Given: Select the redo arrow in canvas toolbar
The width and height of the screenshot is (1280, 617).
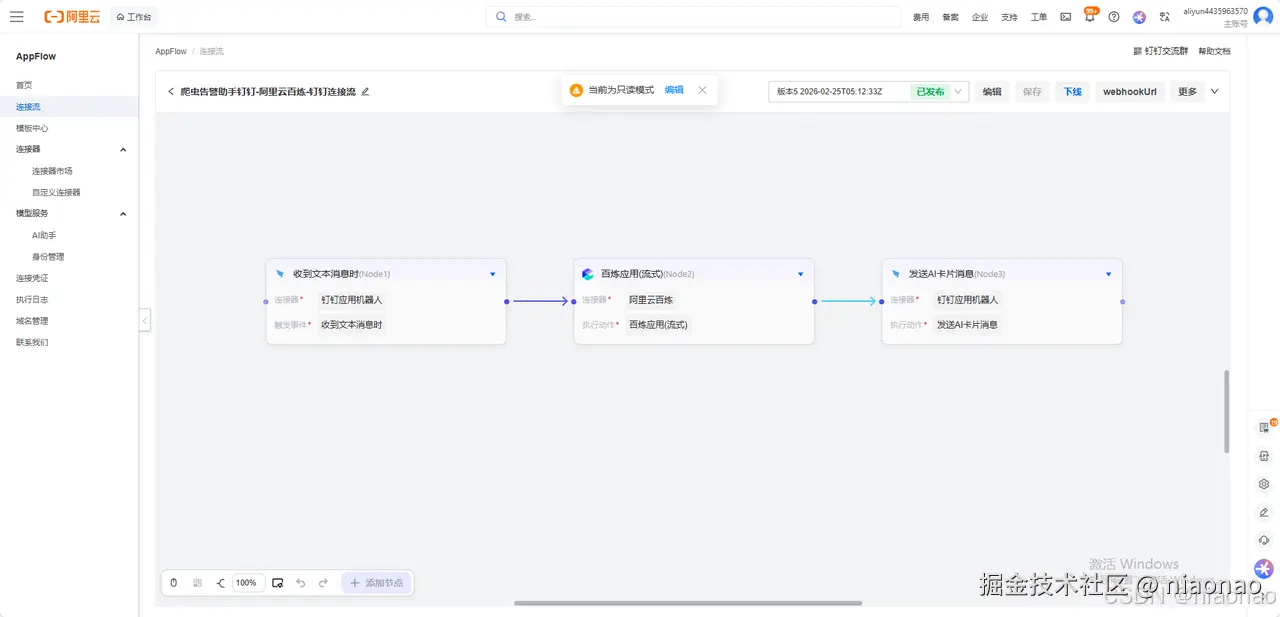Looking at the screenshot, I should tap(321, 582).
